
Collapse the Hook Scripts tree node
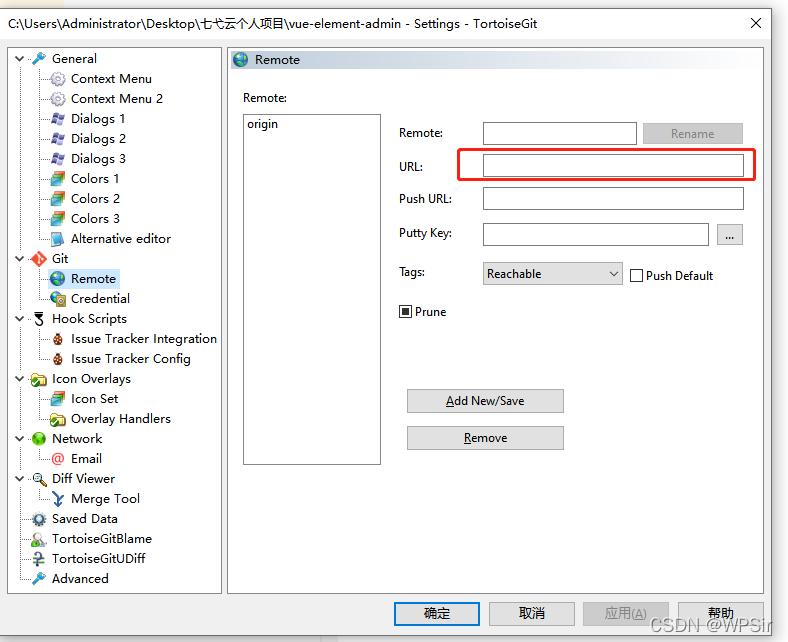click(20, 319)
